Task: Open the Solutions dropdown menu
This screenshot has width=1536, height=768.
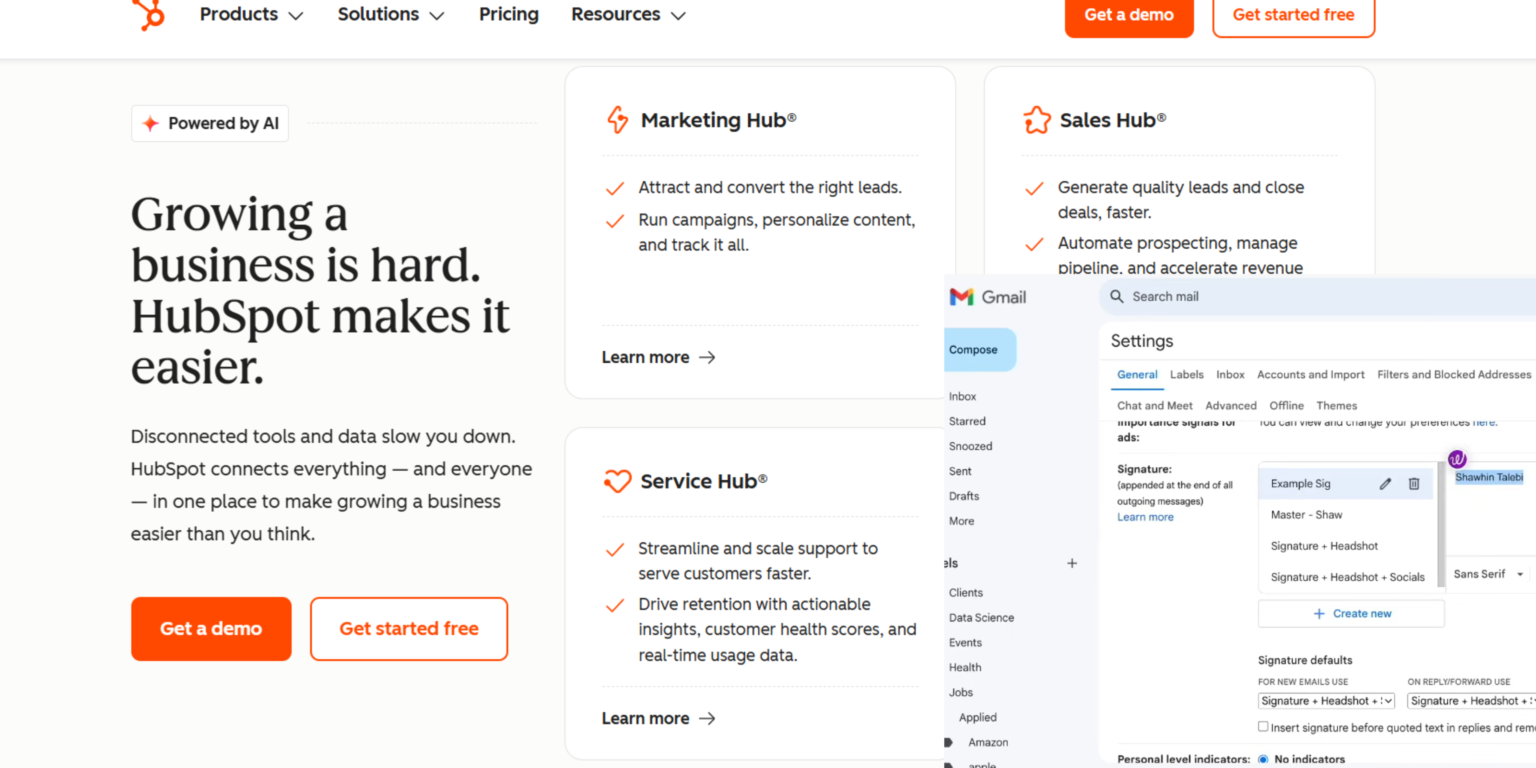Action: pos(391,15)
